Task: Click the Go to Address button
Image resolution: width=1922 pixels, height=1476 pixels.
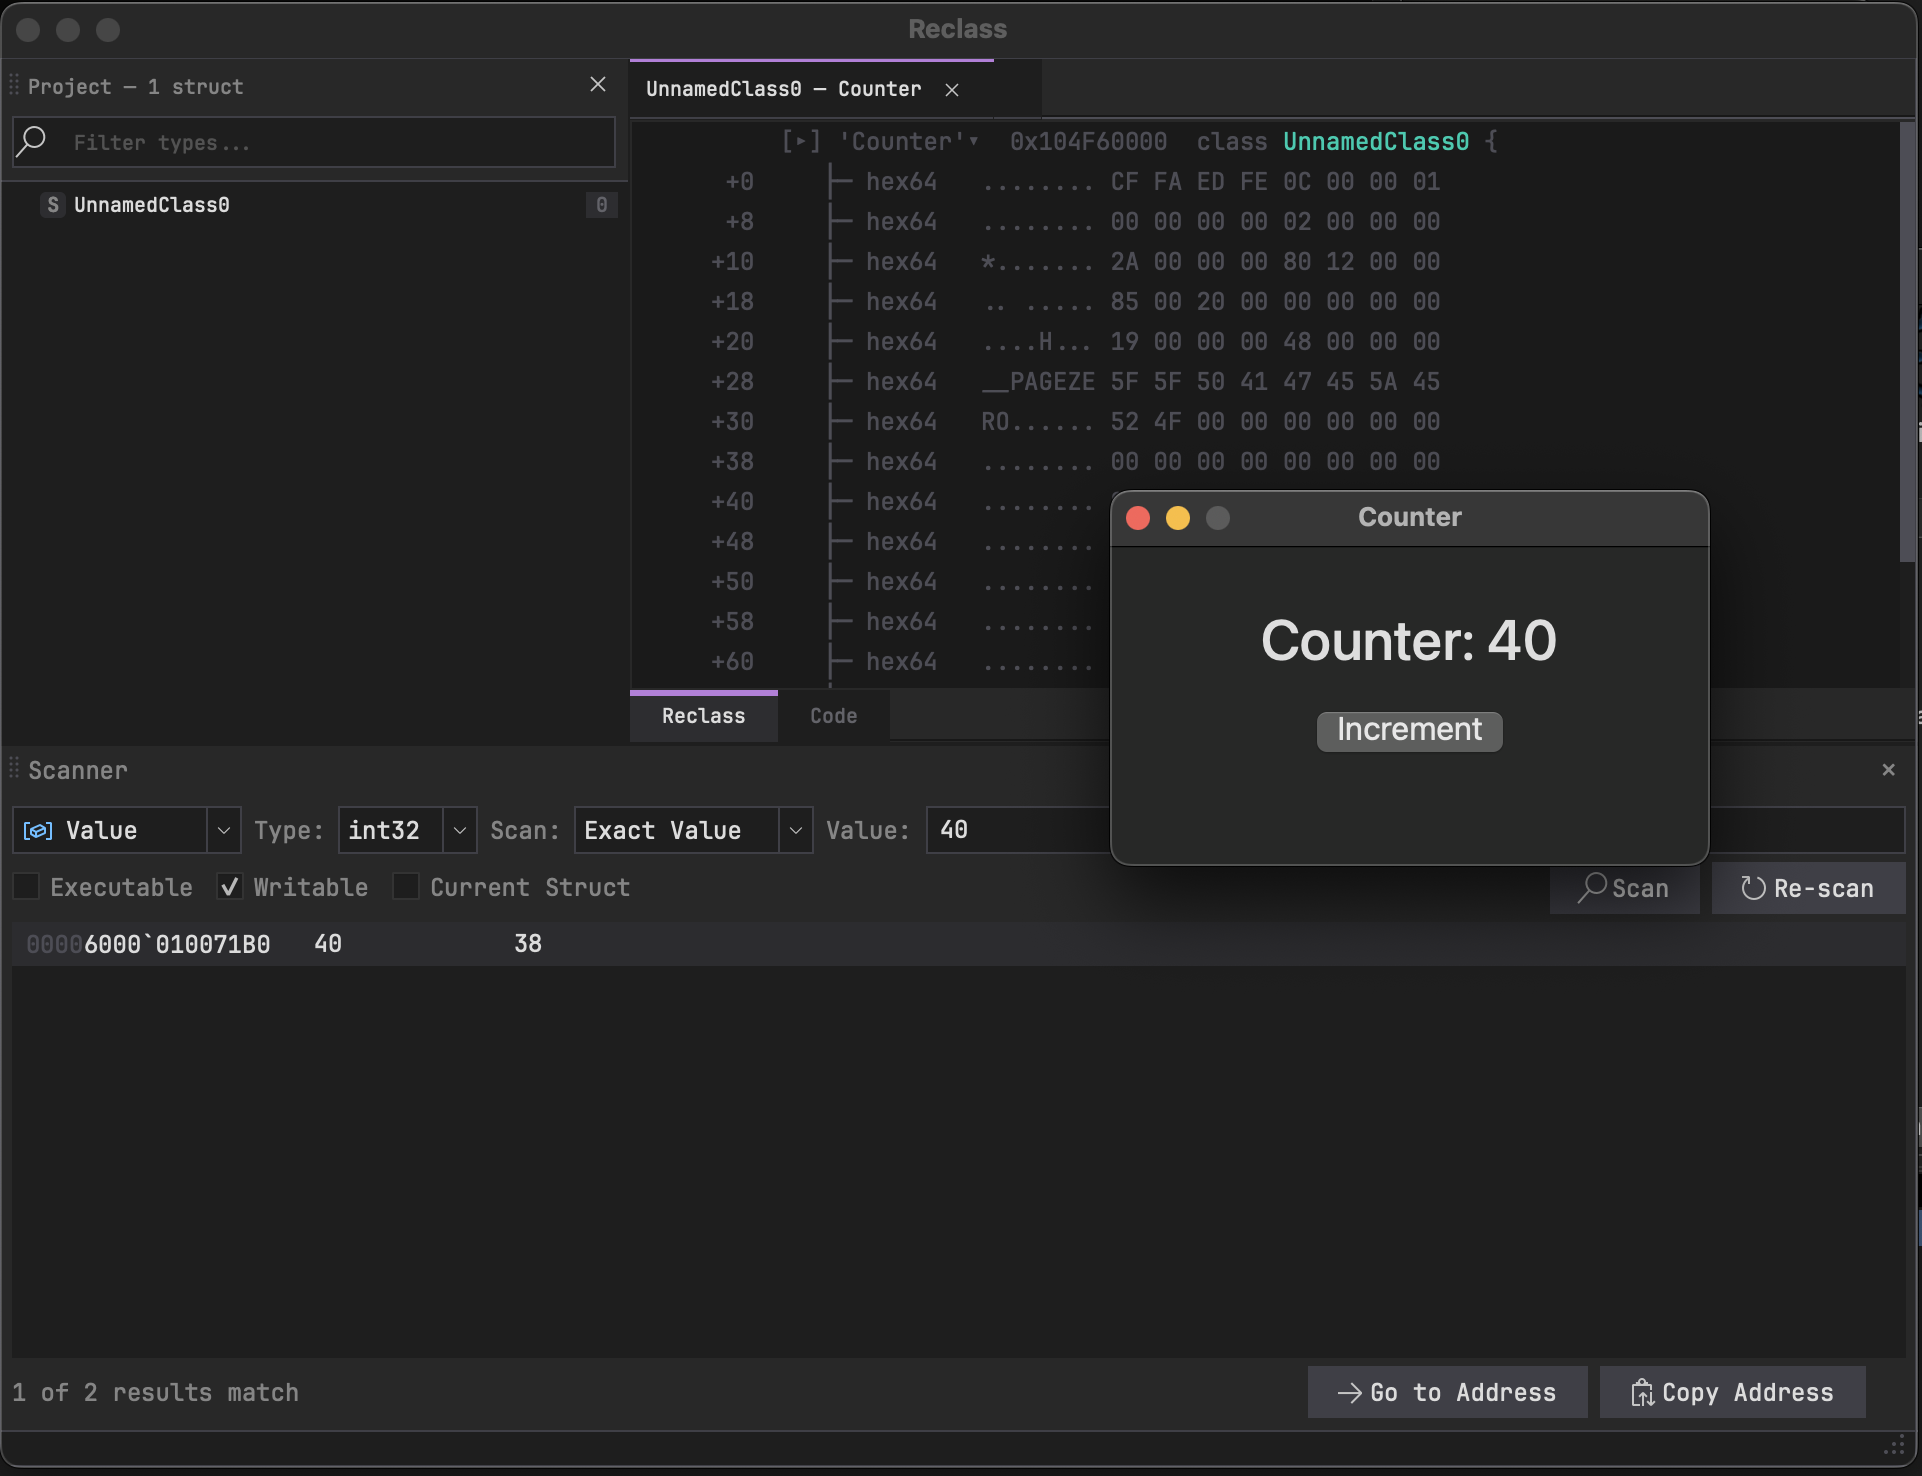Action: tap(1447, 1392)
